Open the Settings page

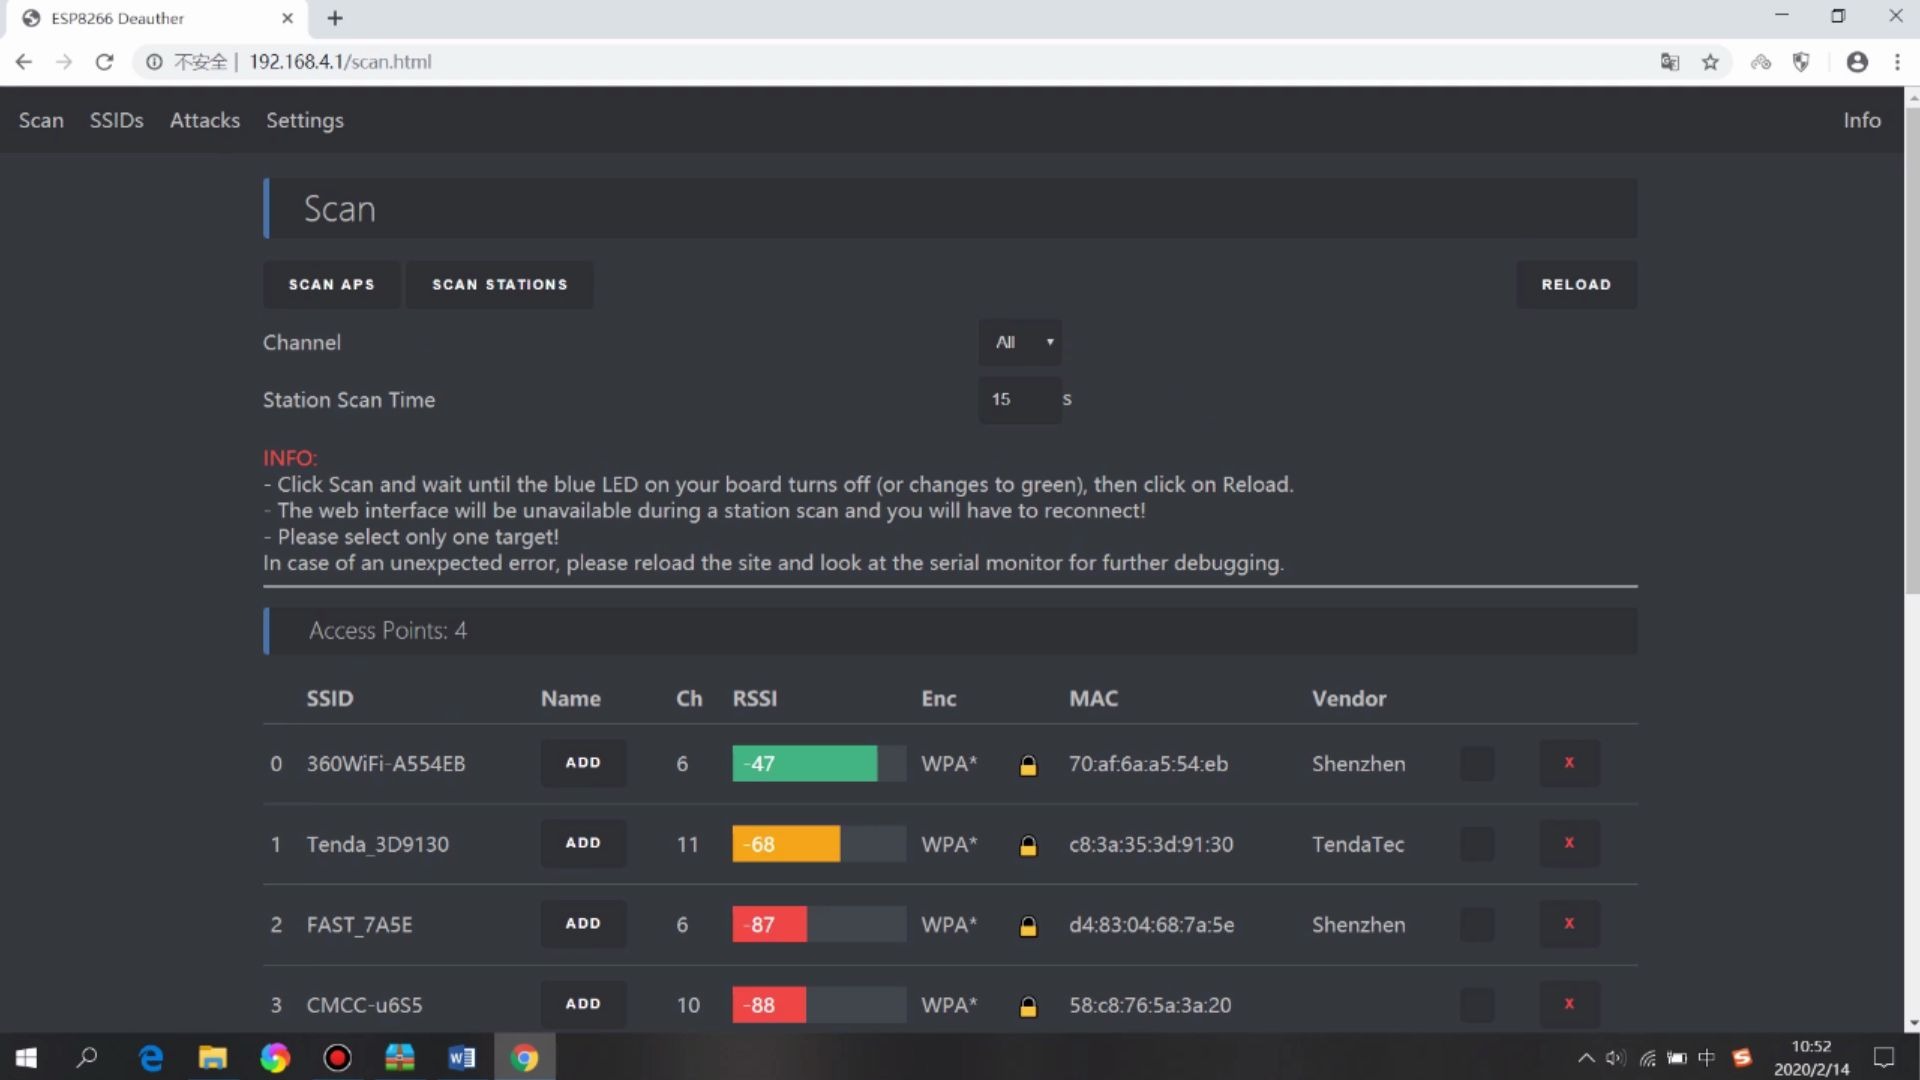coord(305,120)
